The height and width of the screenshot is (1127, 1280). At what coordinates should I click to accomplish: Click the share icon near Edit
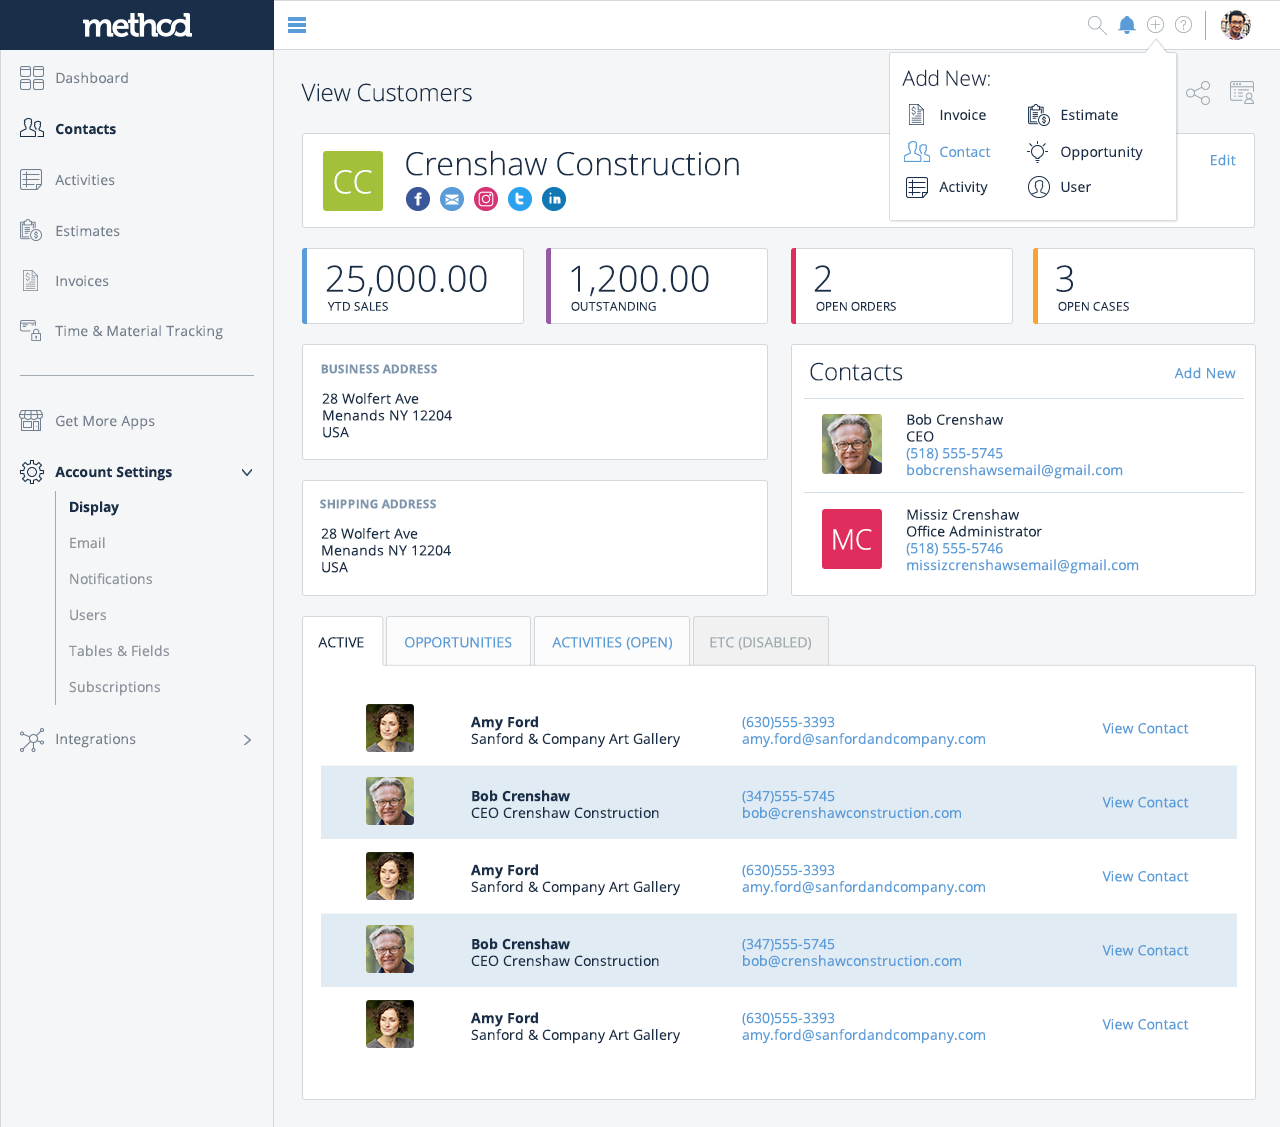[1198, 93]
